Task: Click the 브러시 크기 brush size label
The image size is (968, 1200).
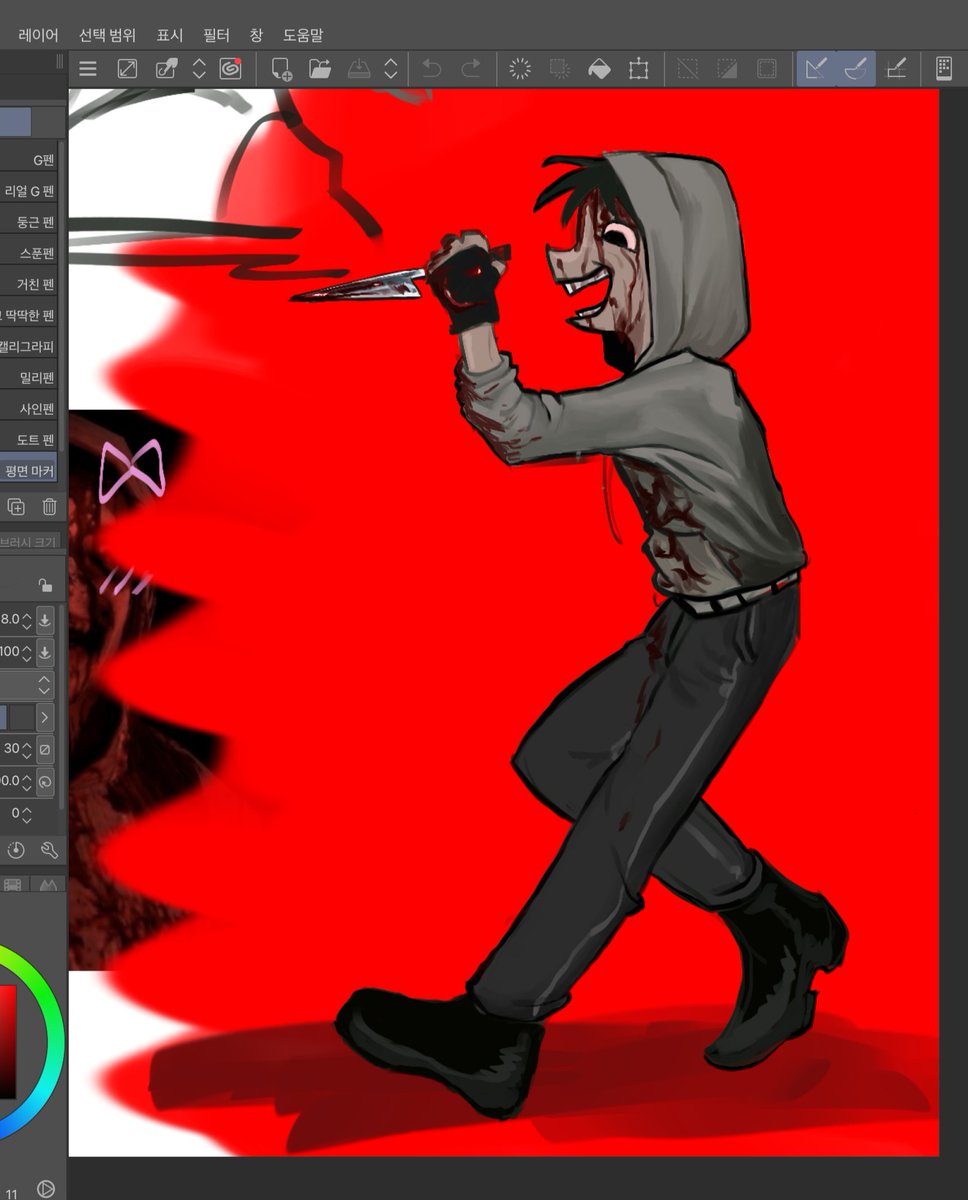Action: point(30,542)
